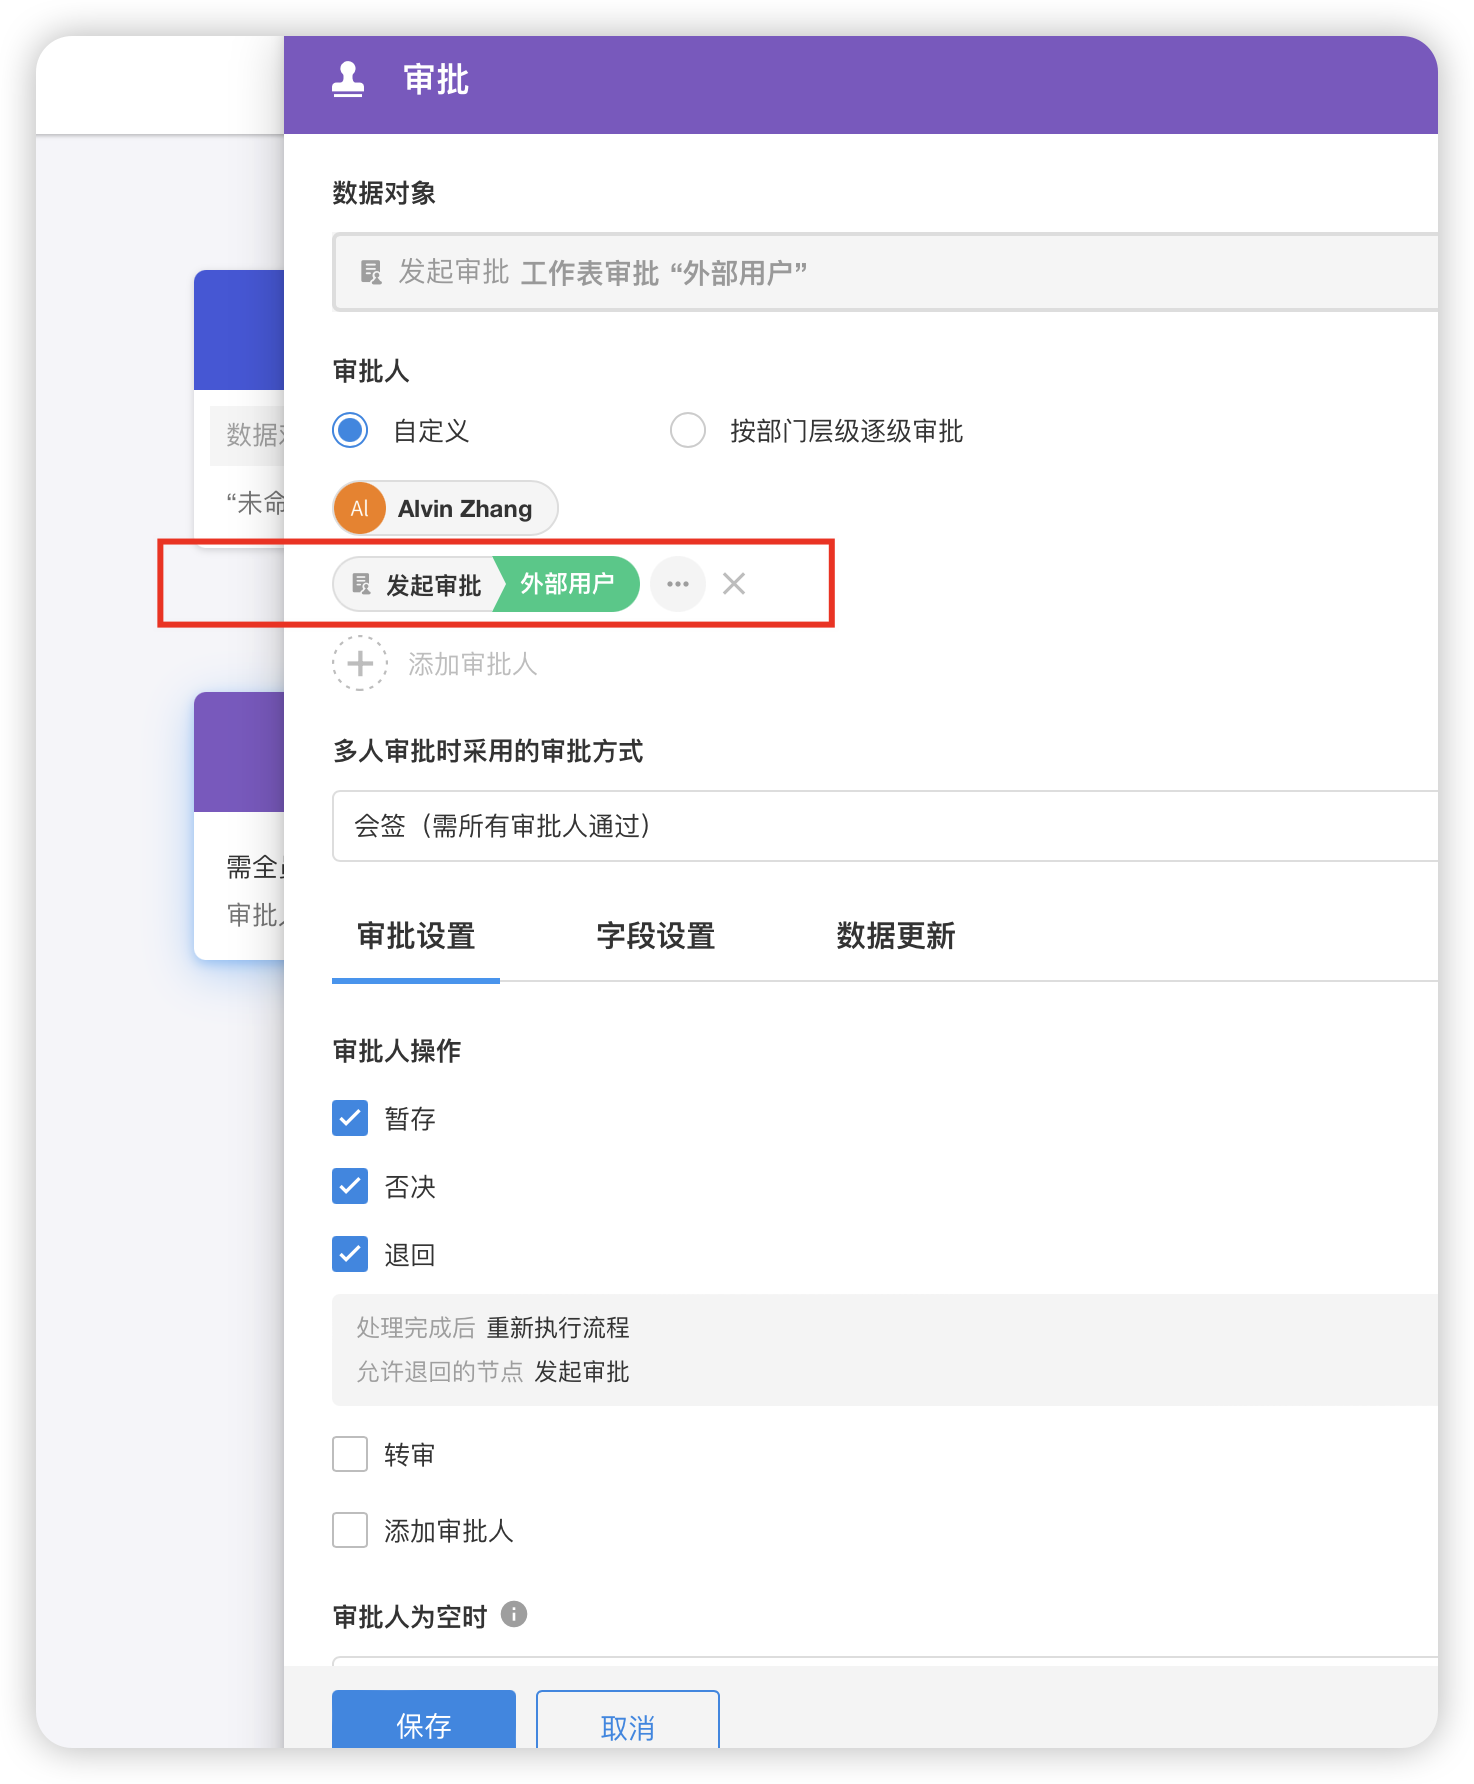Click the 取消 button
This screenshot has height=1784, width=1474.
[628, 1722]
